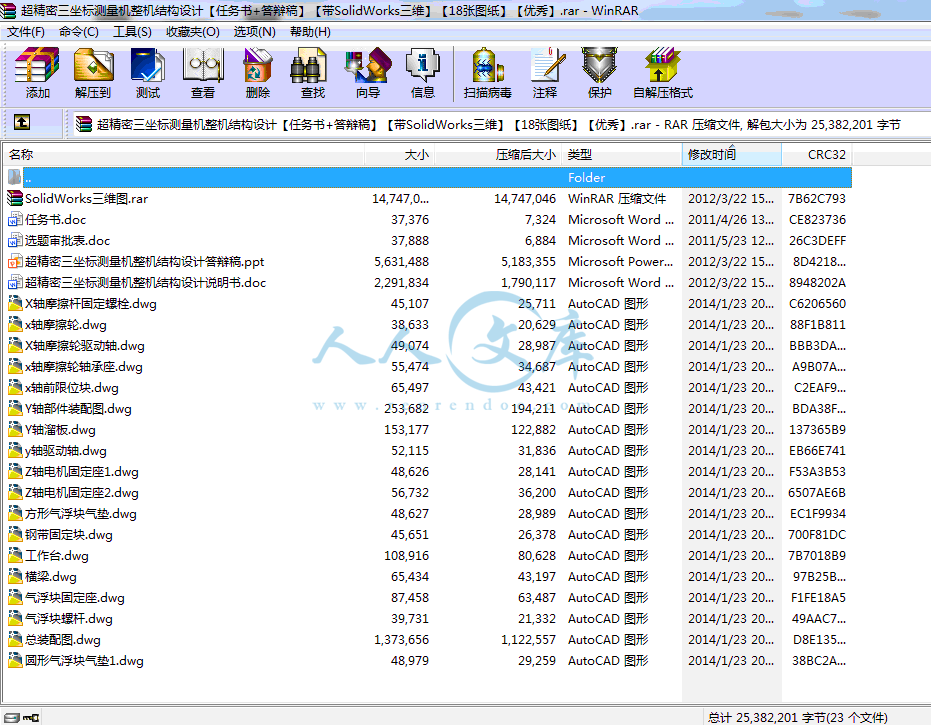Click the disk drive icon in the status bar
Screen dimensions: 931x725
point(12,718)
